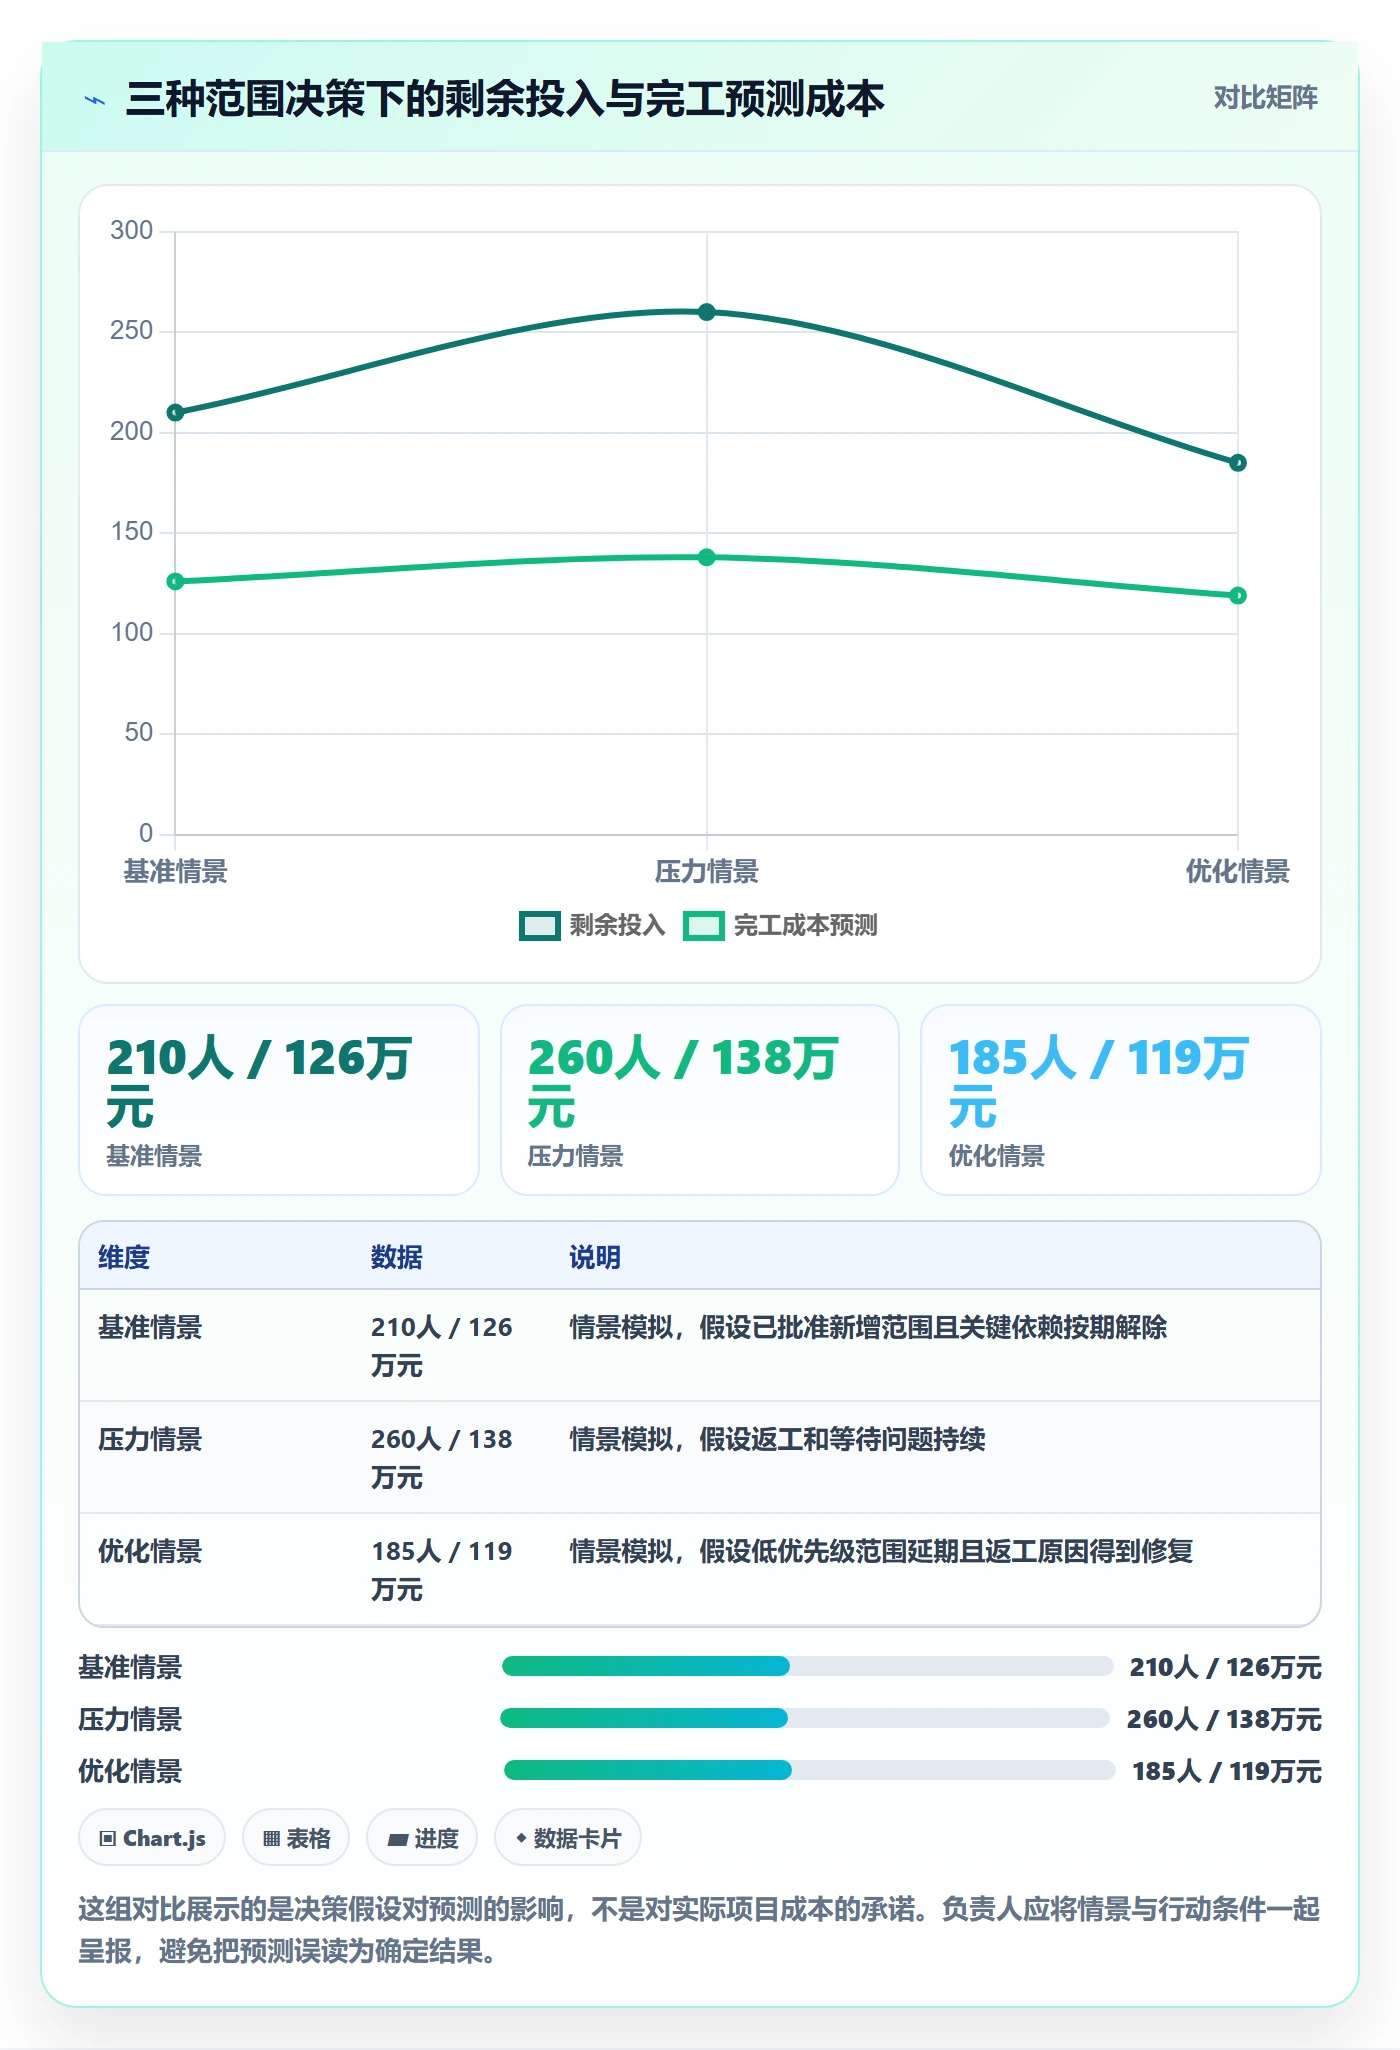Click description 假设已批准新增范围且关键依赖按期解除
Screen dimensions: 1400x2050
point(933,1327)
